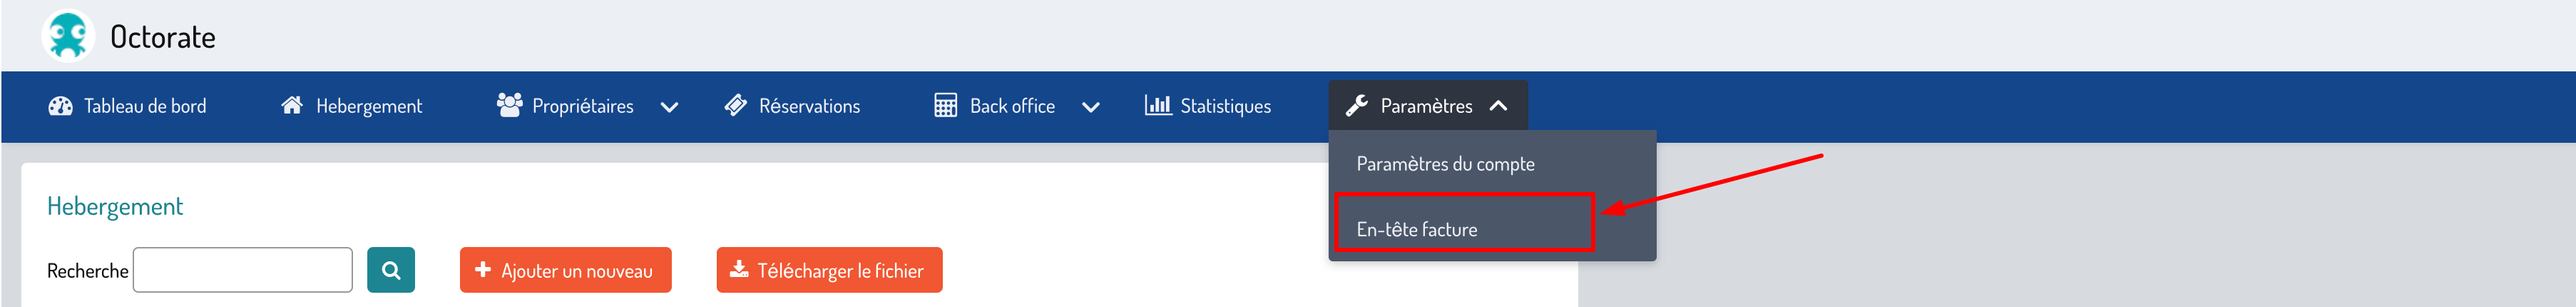Click the Réservations ticket icon
This screenshot has width=2576, height=307.
pos(736,105)
